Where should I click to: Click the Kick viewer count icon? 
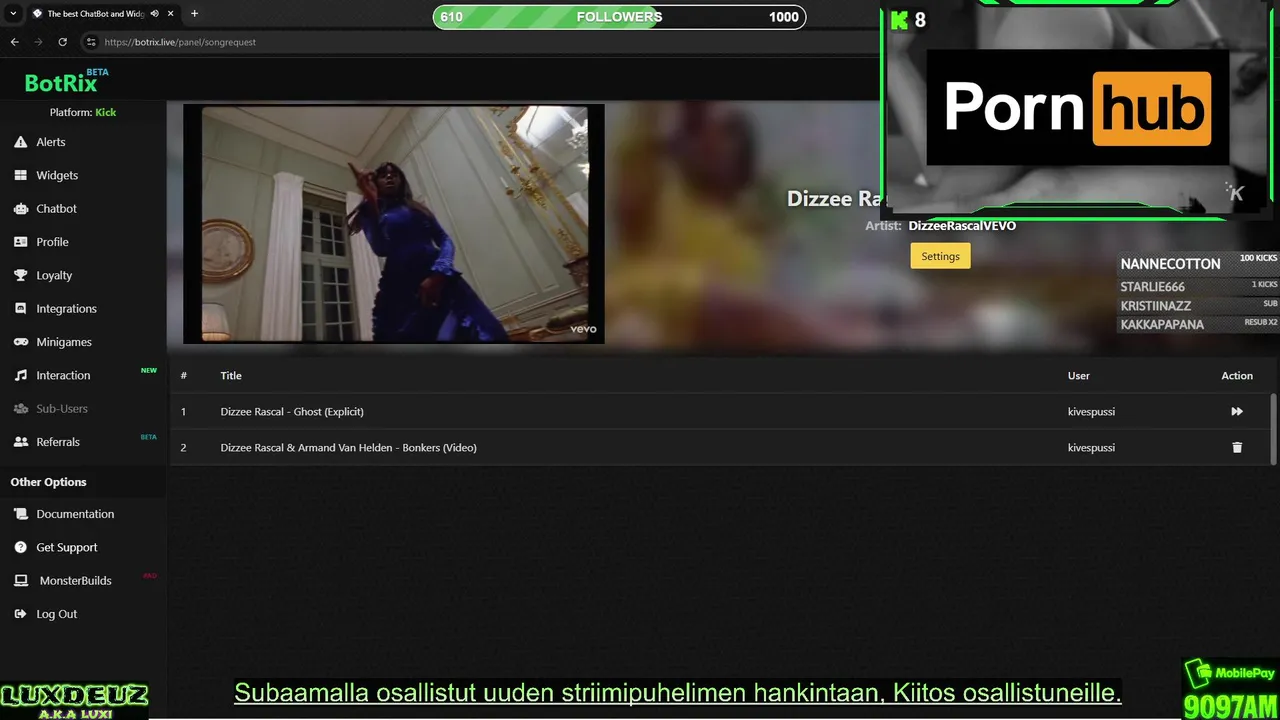coord(899,20)
